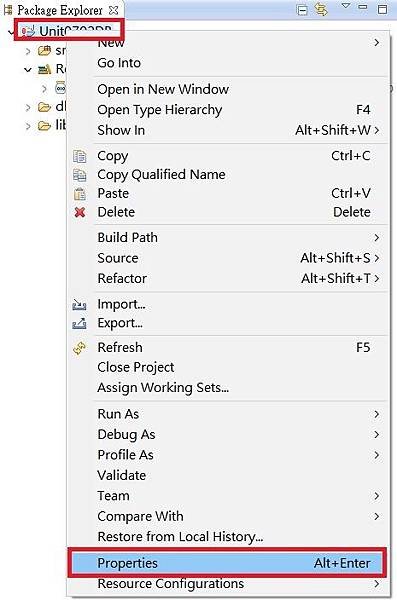Screen dimensions: 397x600
Task: Open the Team submenu
Action: click(x=228, y=496)
